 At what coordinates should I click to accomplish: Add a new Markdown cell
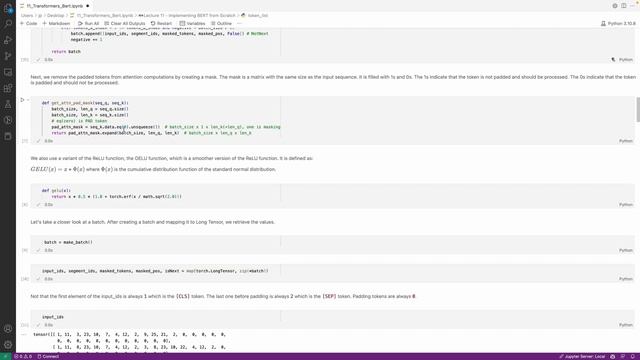click(x=56, y=24)
